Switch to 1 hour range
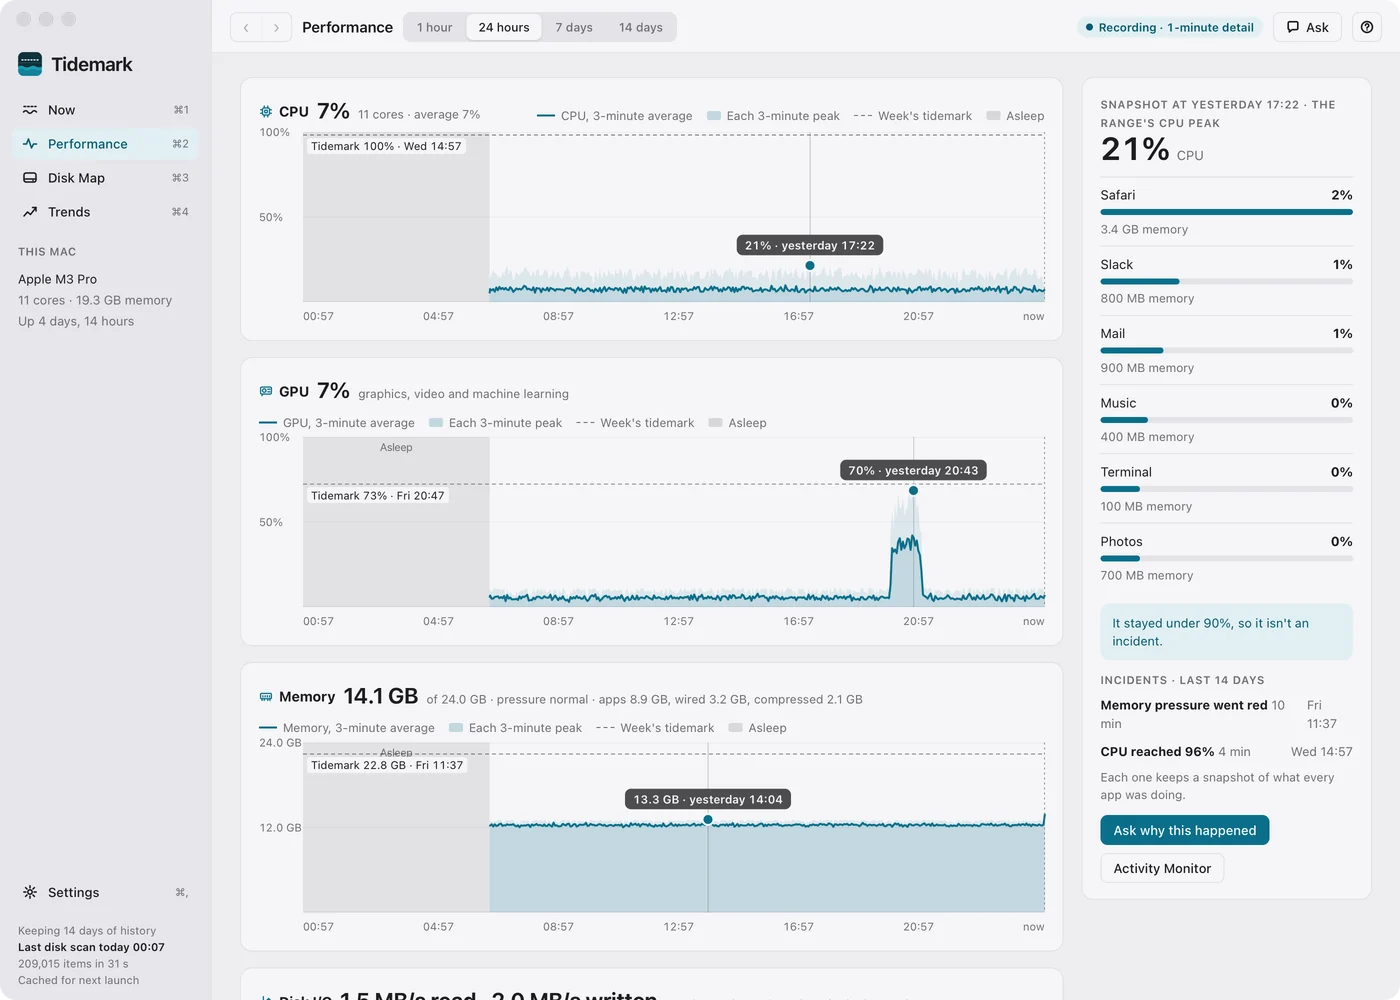This screenshot has height=1000, width=1400. click(x=435, y=27)
